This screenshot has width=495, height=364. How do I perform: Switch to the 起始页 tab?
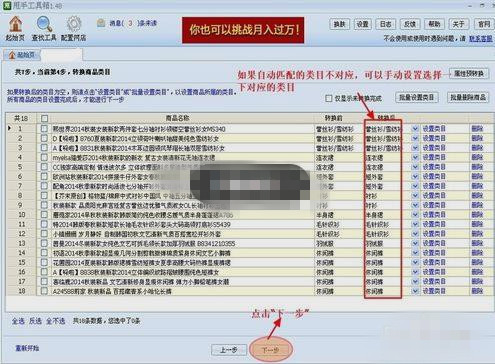(x=22, y=55)
